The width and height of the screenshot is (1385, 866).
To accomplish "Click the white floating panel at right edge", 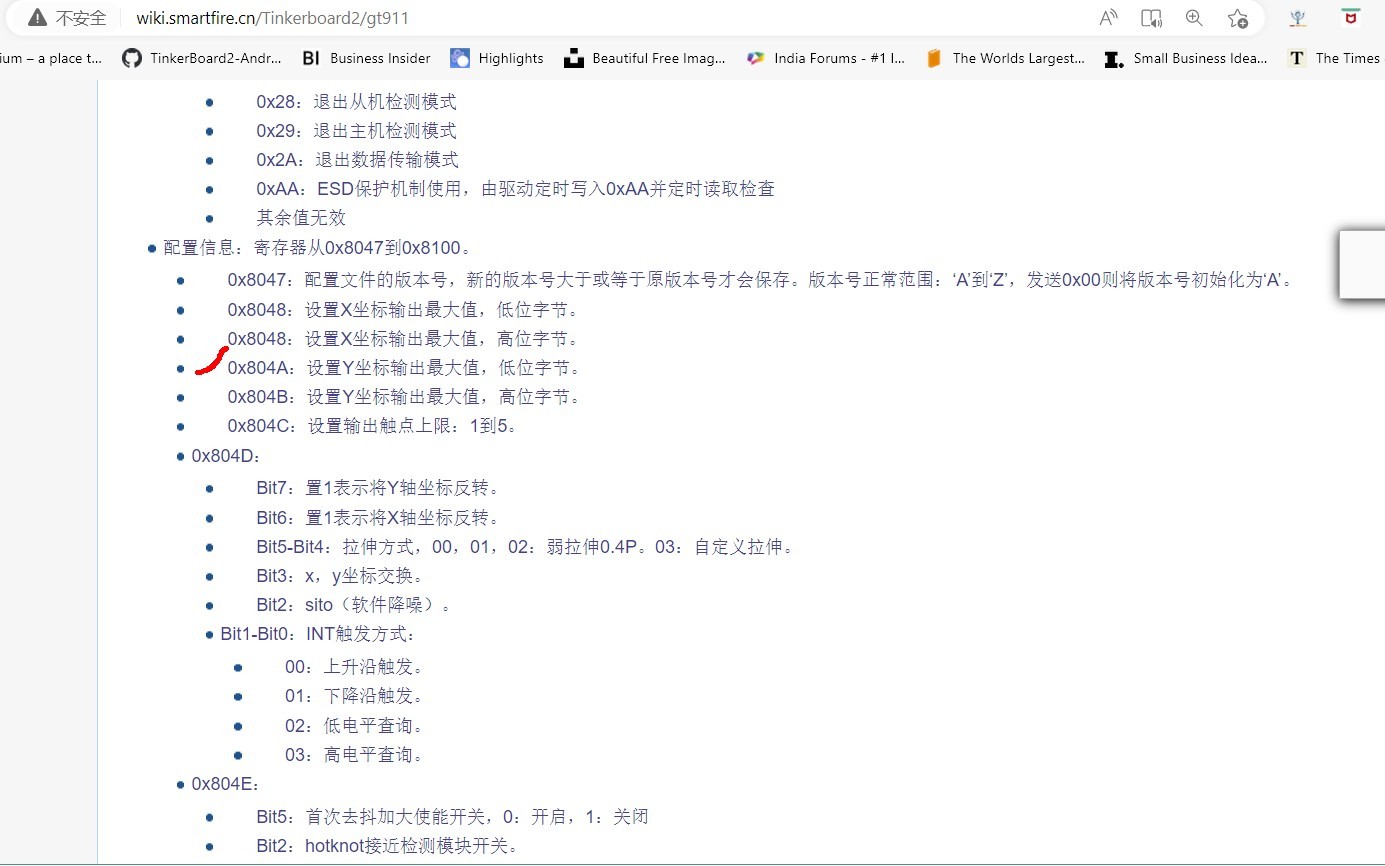I will point(1362,264).
